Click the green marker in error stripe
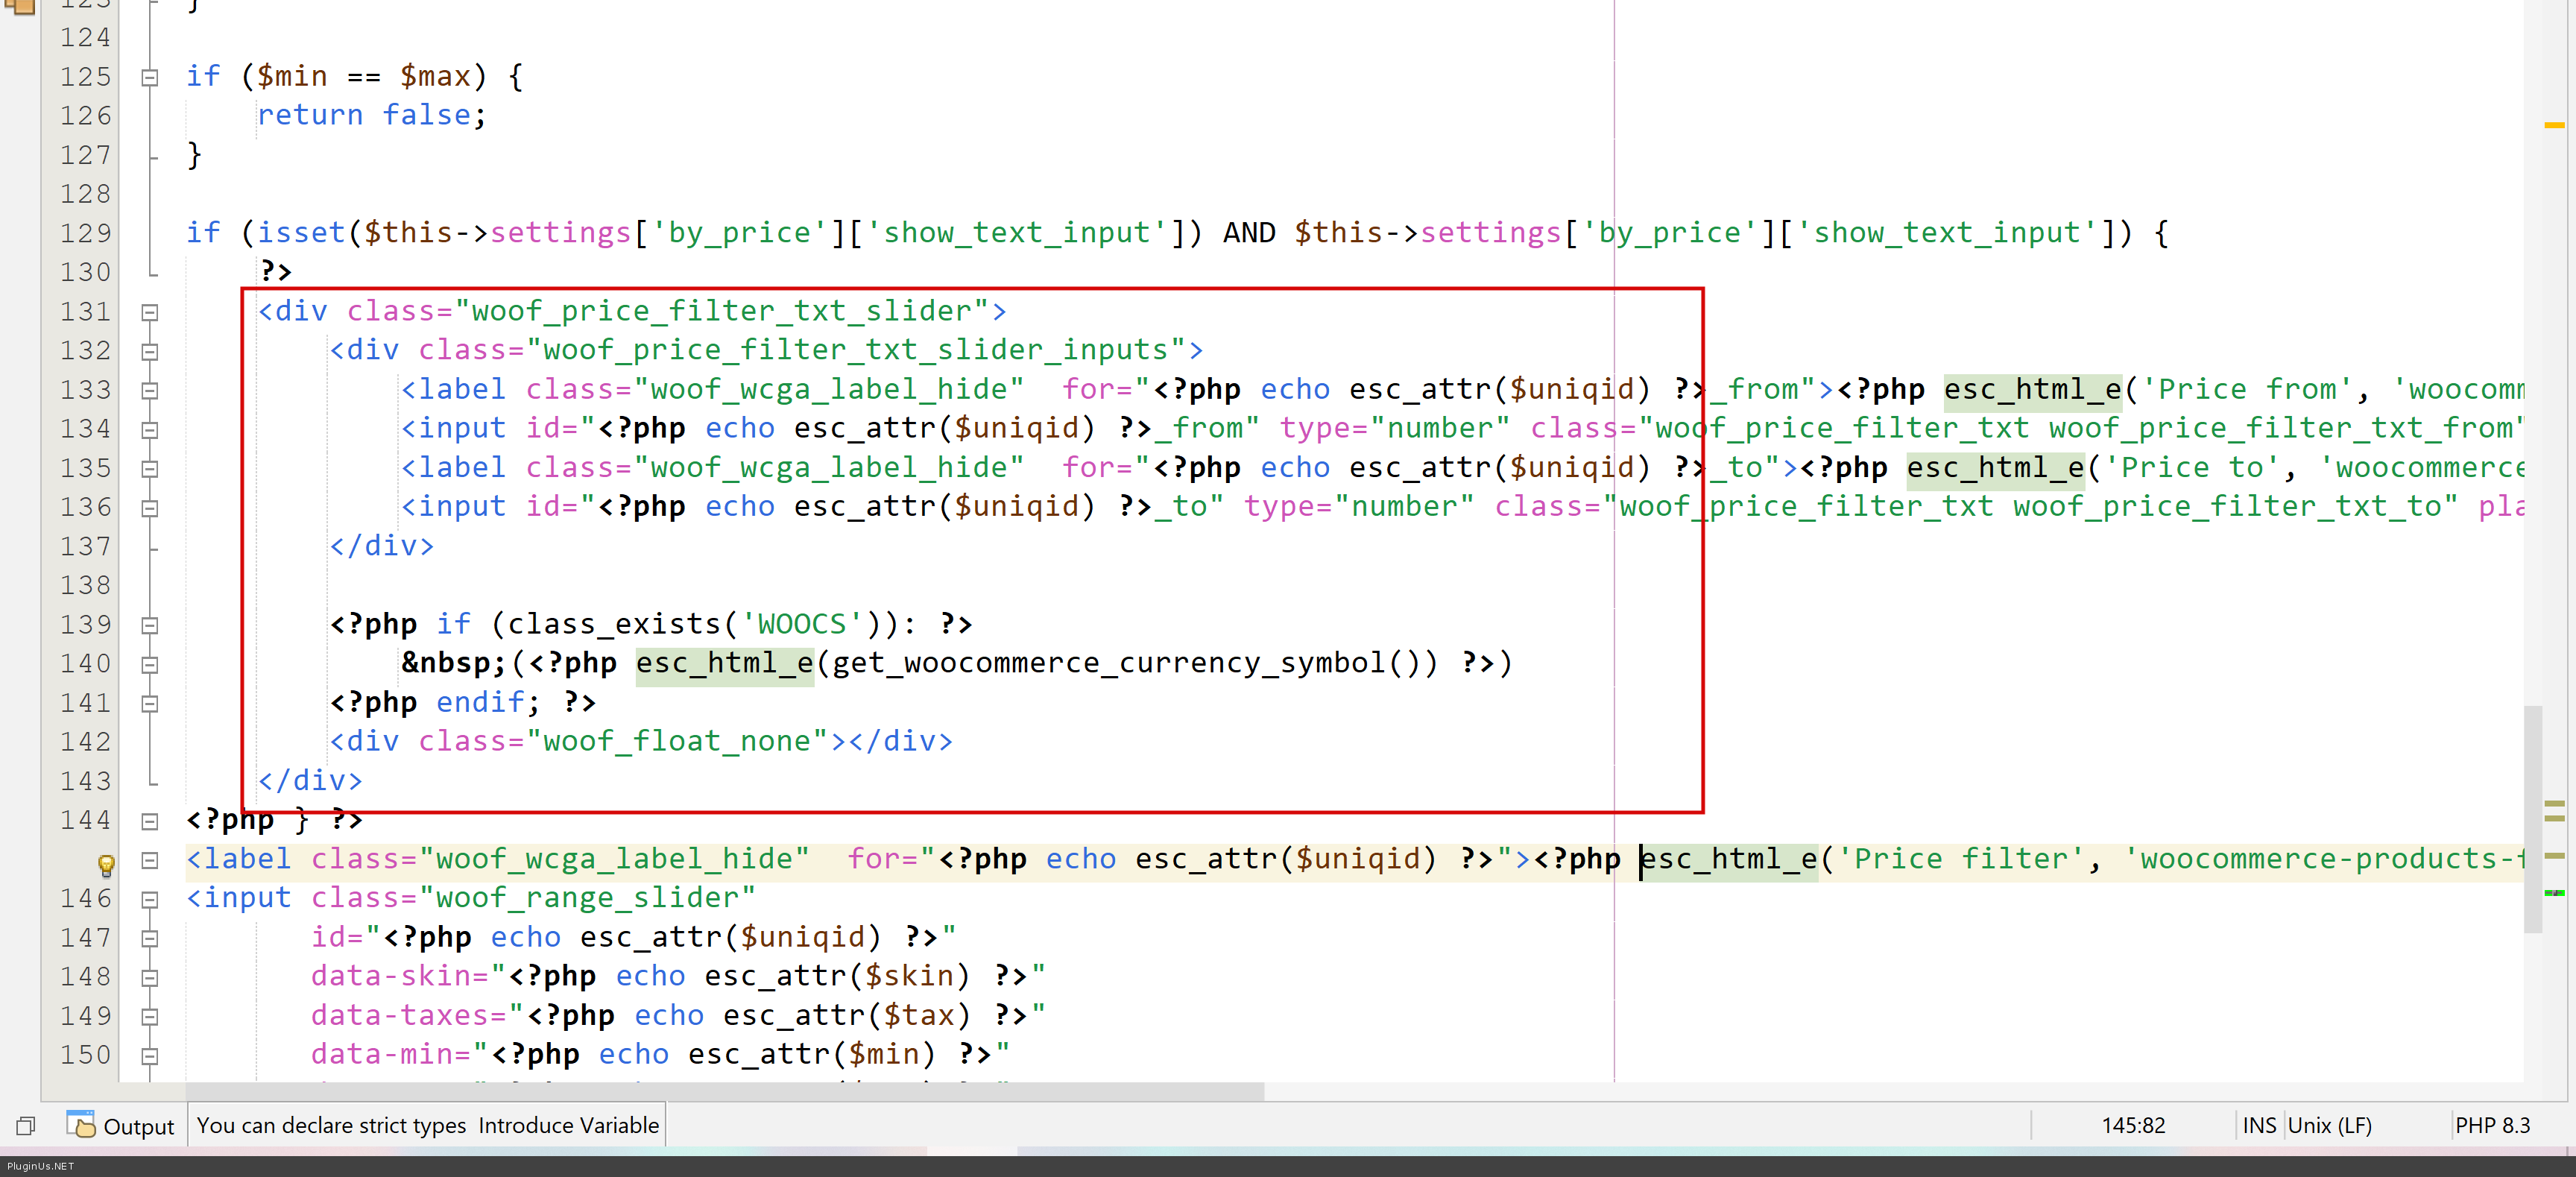The width and height of the screenshot is (2576, 1177). pos(2554,892)
